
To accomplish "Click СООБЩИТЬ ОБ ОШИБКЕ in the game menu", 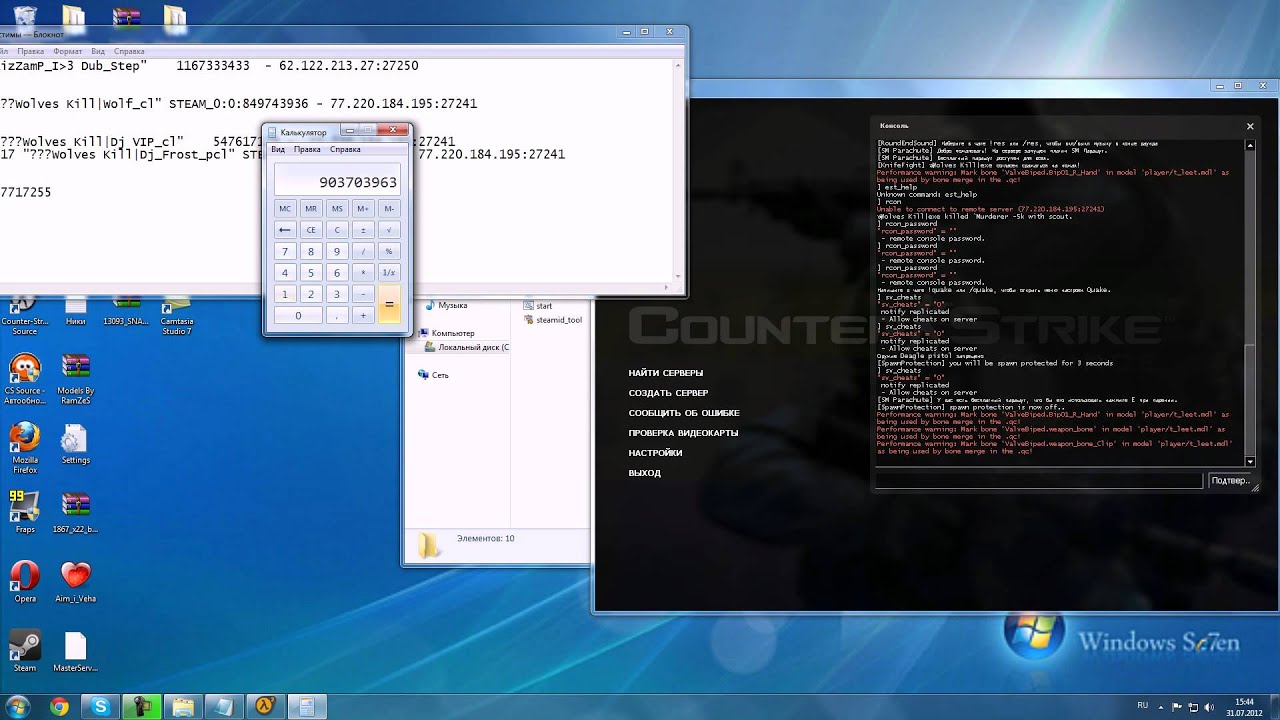I will tap(684, 413).
